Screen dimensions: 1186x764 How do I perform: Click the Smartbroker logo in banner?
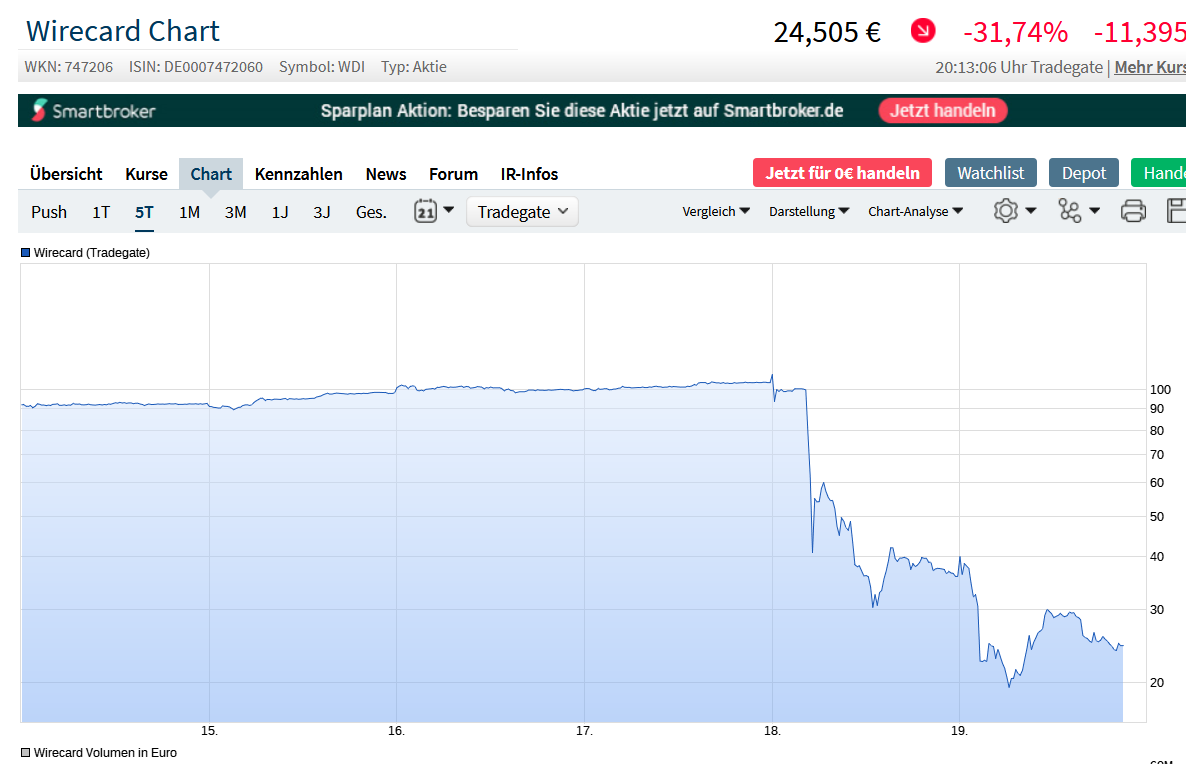click(x=94, y=110)
